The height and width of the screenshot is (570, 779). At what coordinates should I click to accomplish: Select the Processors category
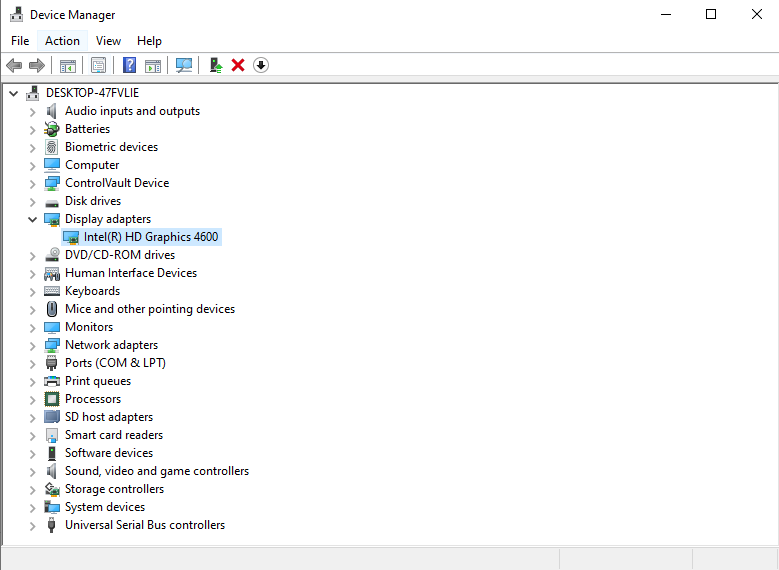point(93,399)
